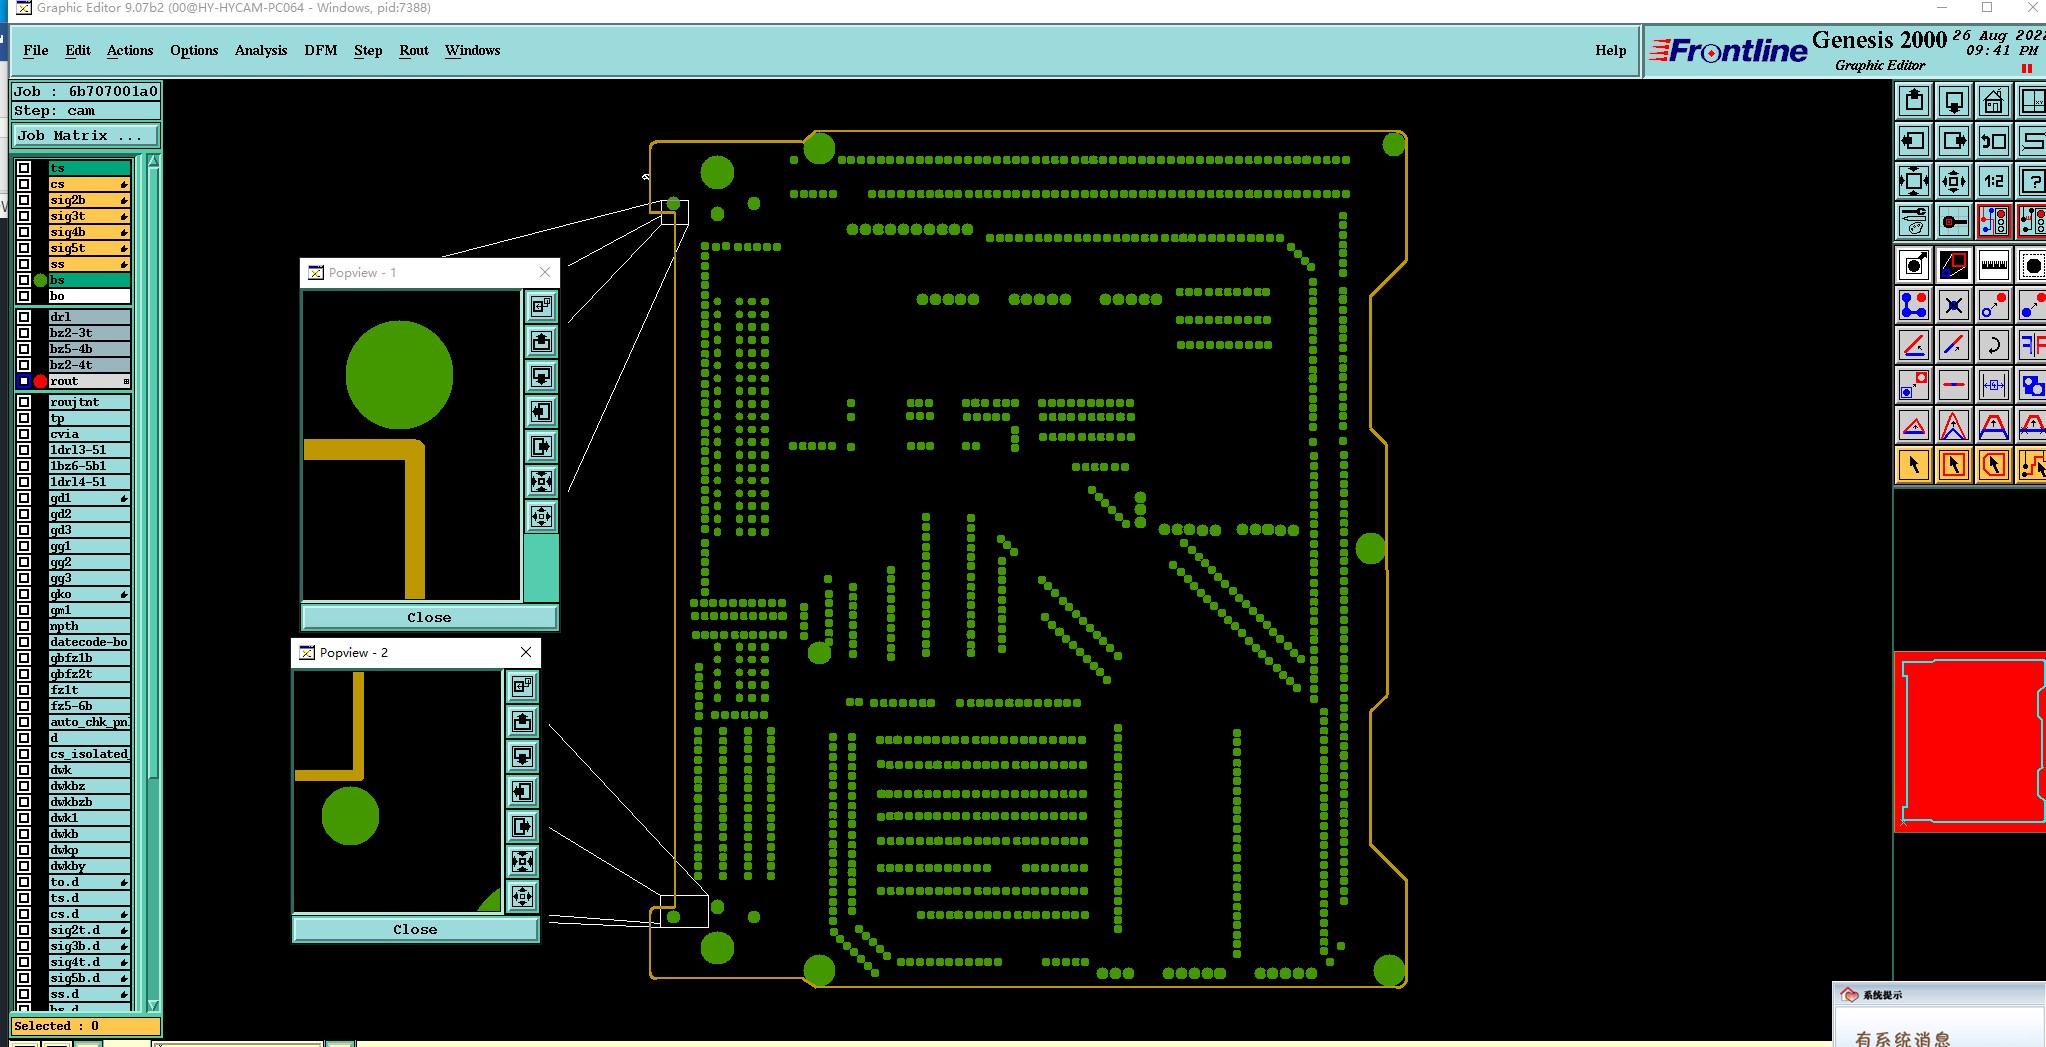Open the system message notification popup
Viewport: 2046px width, 1047px height.
click(1939, 1015)
